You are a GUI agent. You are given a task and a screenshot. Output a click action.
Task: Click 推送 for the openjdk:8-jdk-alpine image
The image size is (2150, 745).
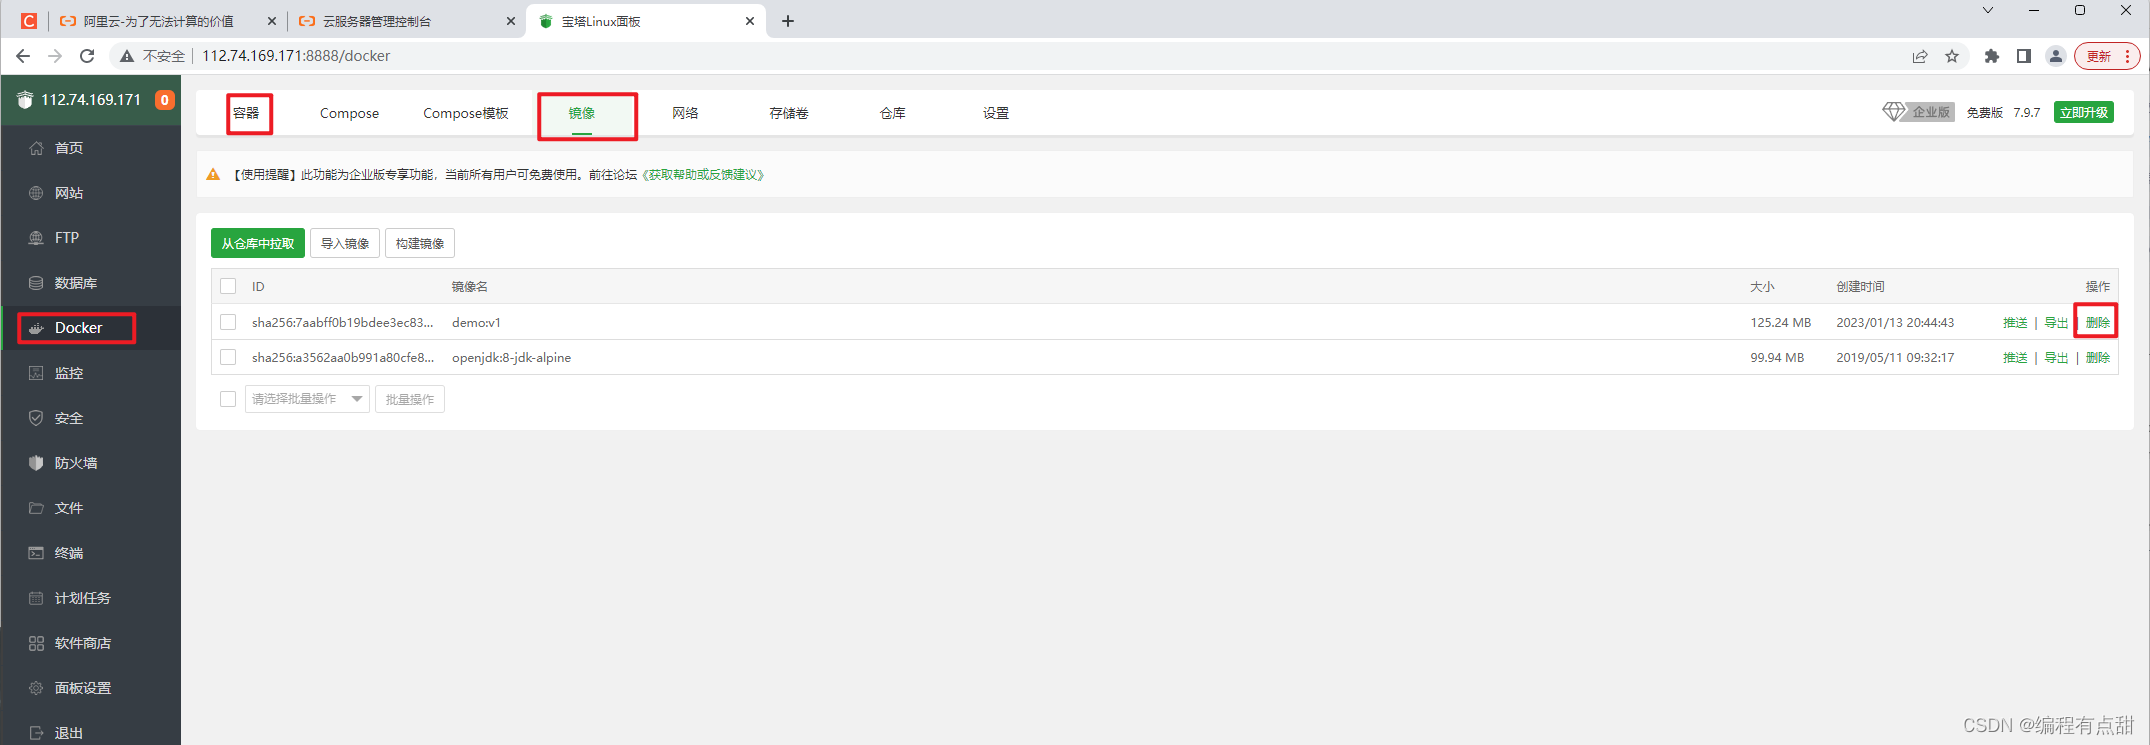2015,357
